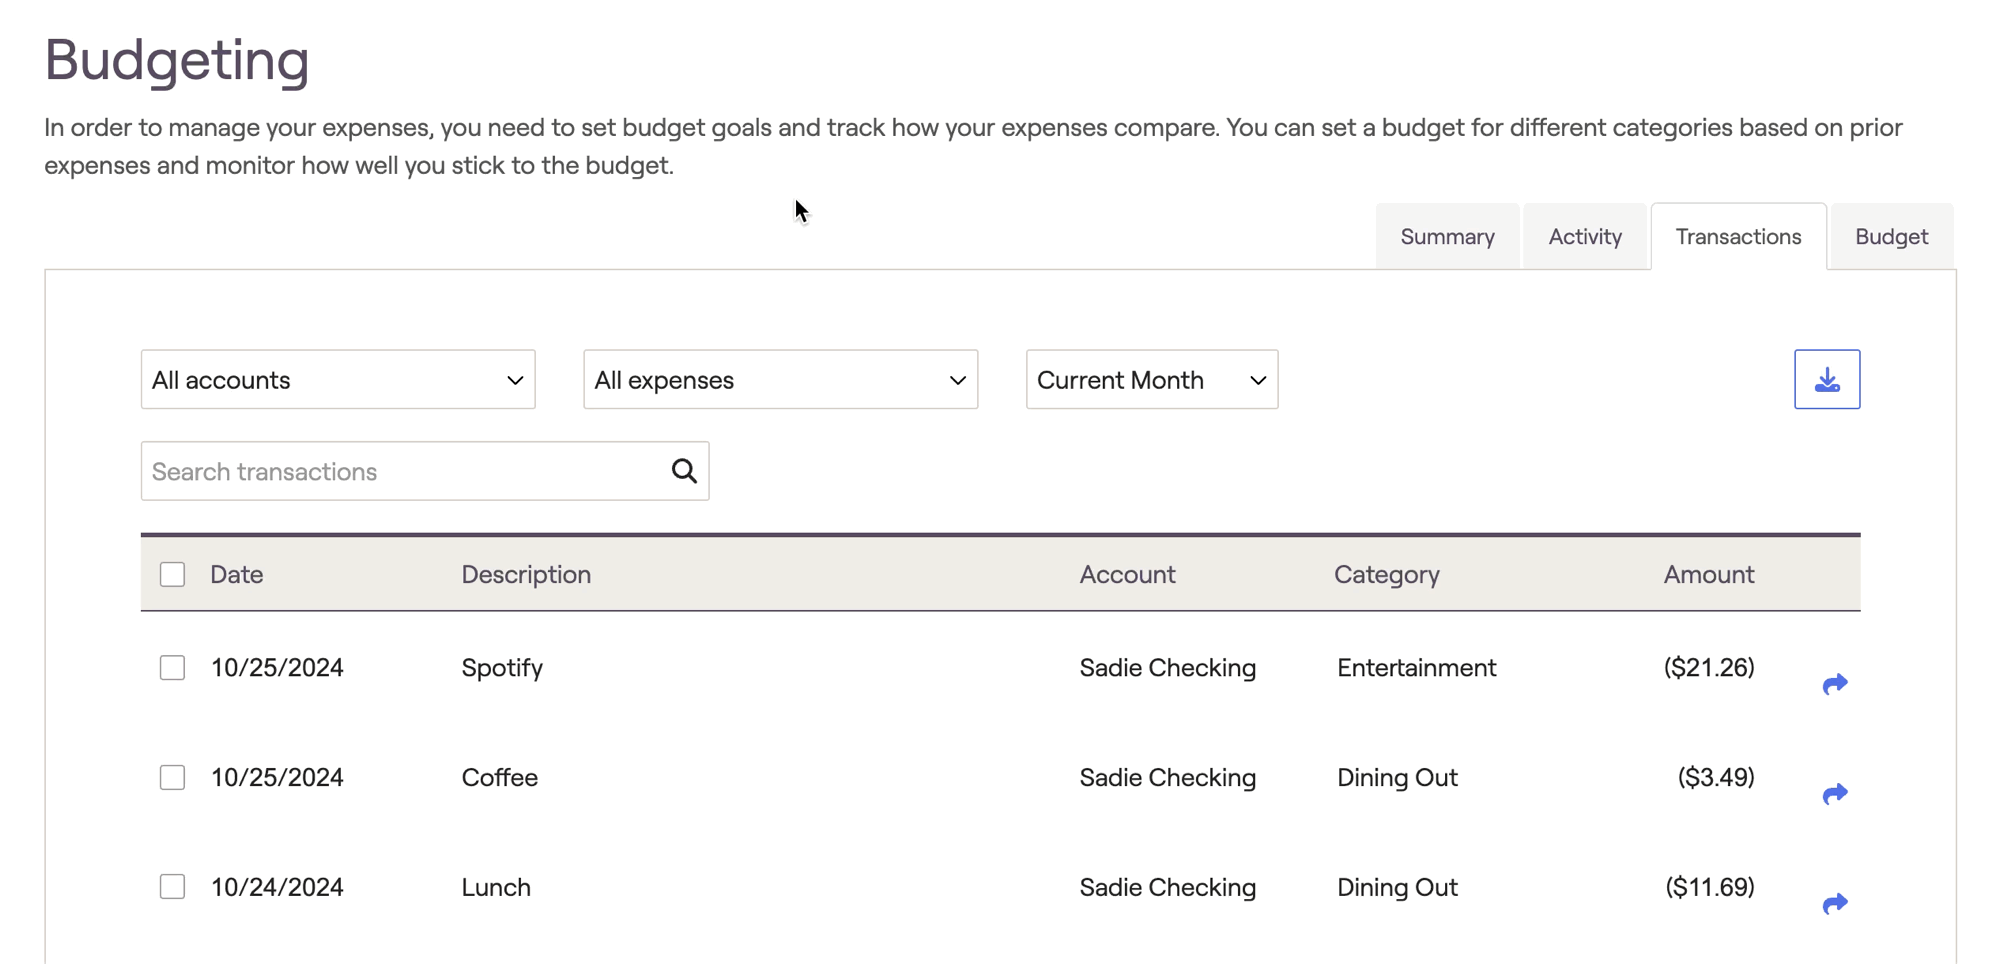
Task: Open the All accounts dropdown
Action: pyautogui.click(x=338, y=379)
